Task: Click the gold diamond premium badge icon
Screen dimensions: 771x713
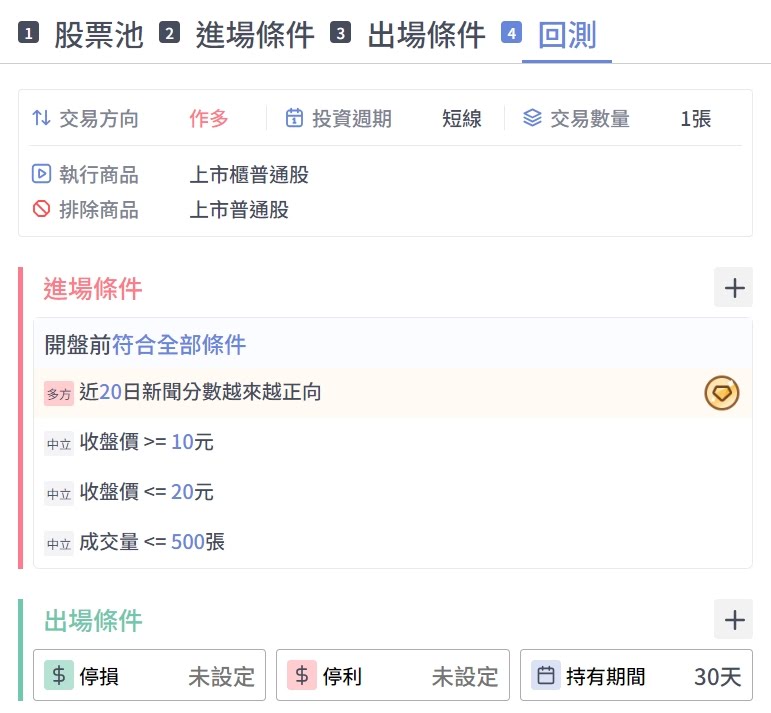Action: tap(721, 393)
